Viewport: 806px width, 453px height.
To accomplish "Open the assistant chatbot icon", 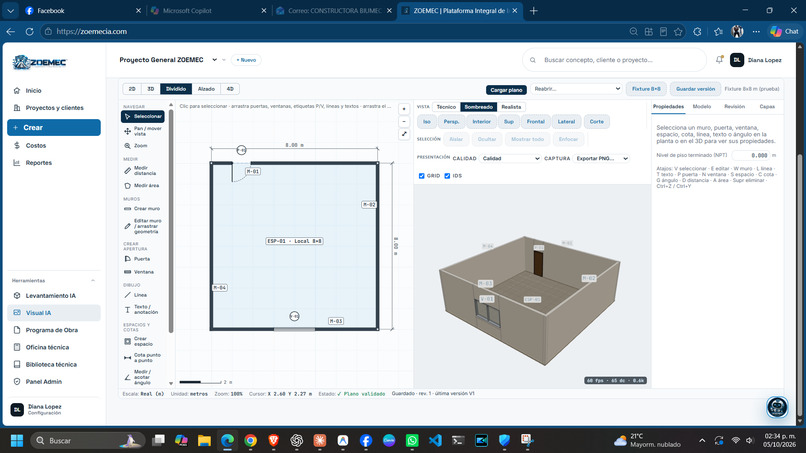I will pyautogui.click(x=777, y=407).
